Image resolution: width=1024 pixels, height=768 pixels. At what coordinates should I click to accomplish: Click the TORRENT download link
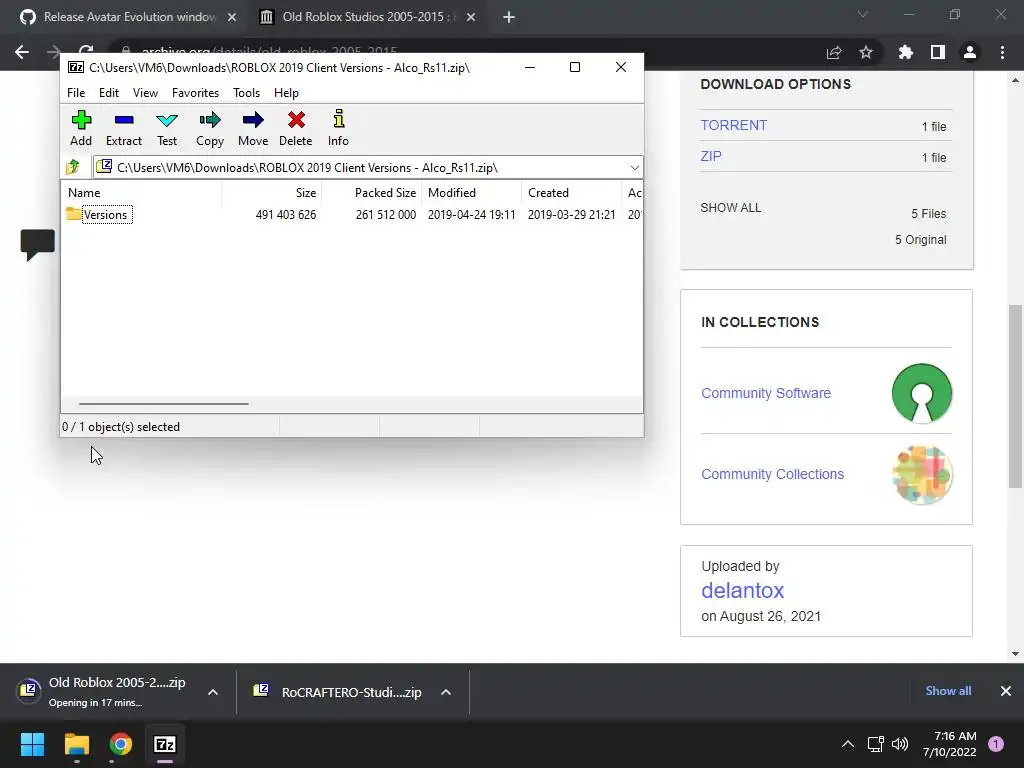(733, 125)
